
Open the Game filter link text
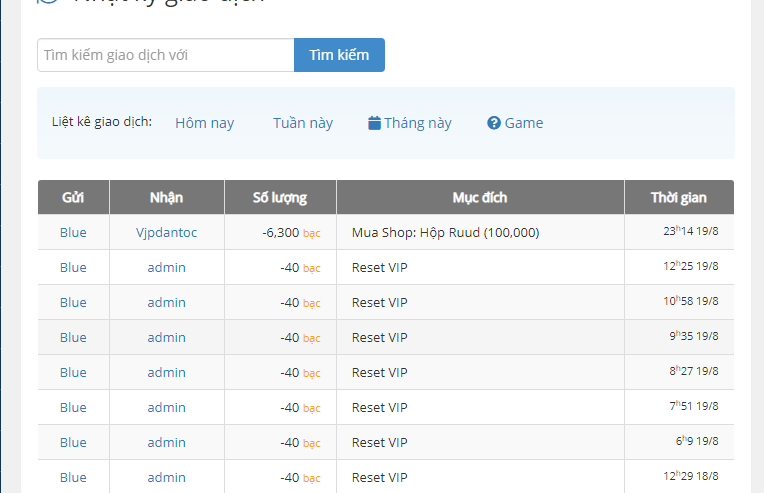pos(524,123)
